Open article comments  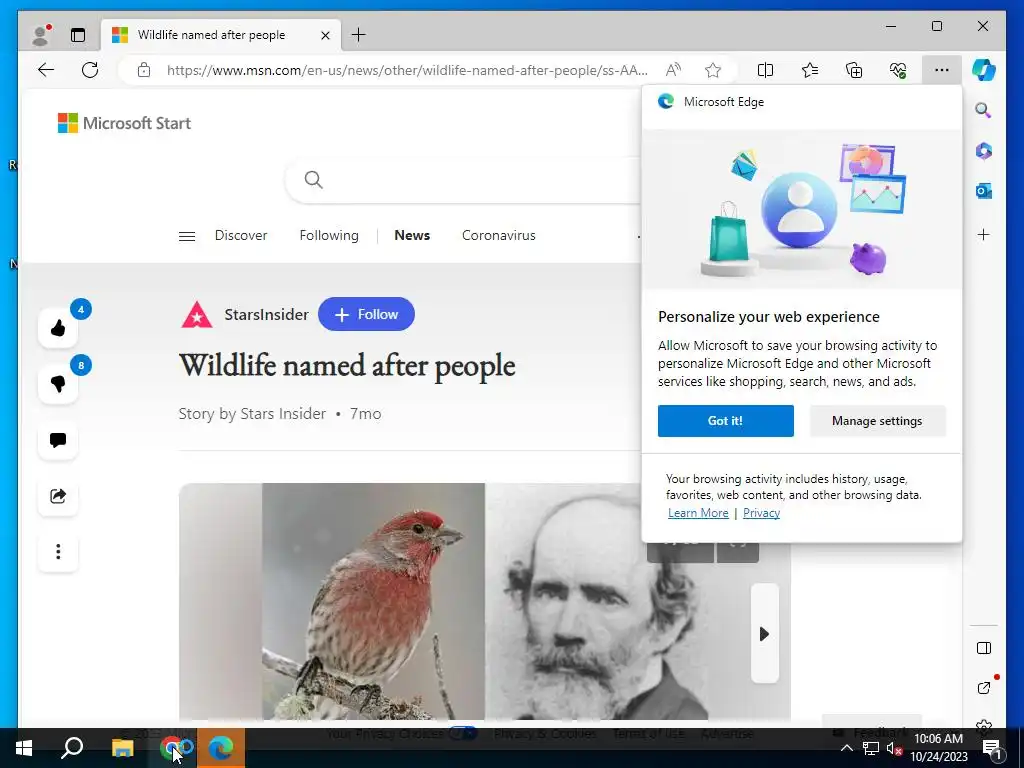[x=58, y=440]
